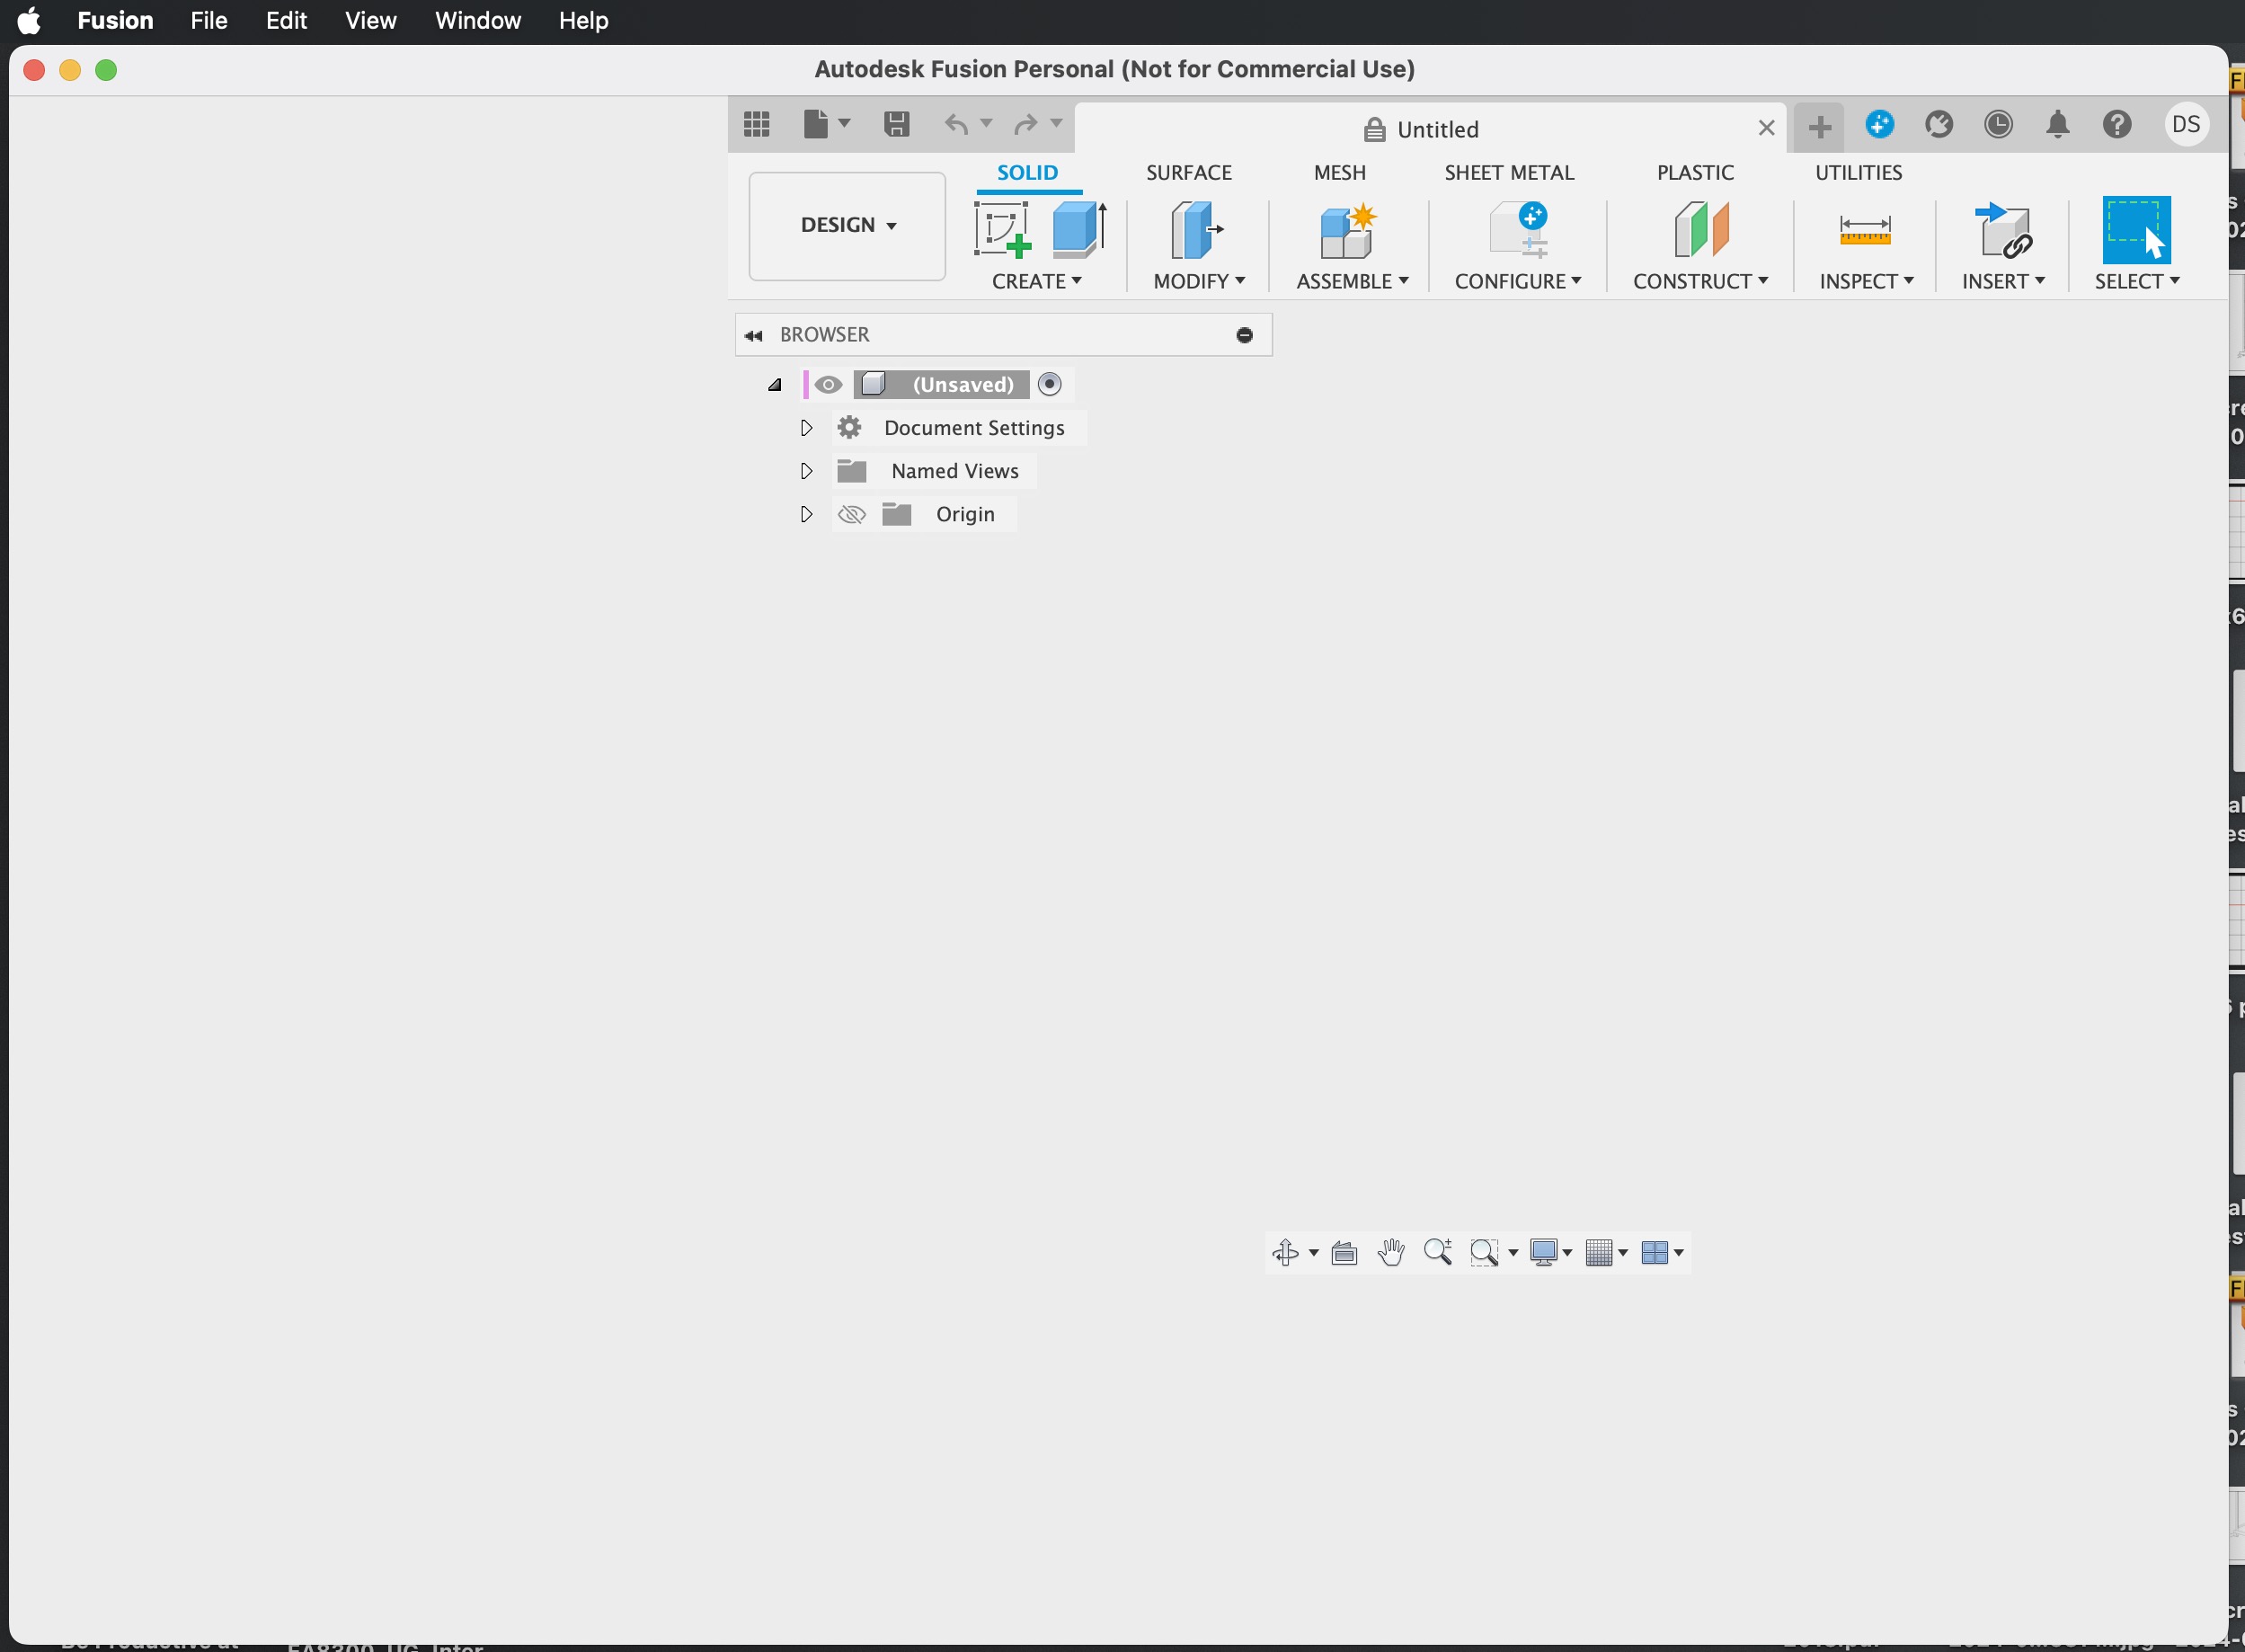Hide the Origin folder visibility
The height and width of the screenshot is (1652, 2245).
(850, 513)
